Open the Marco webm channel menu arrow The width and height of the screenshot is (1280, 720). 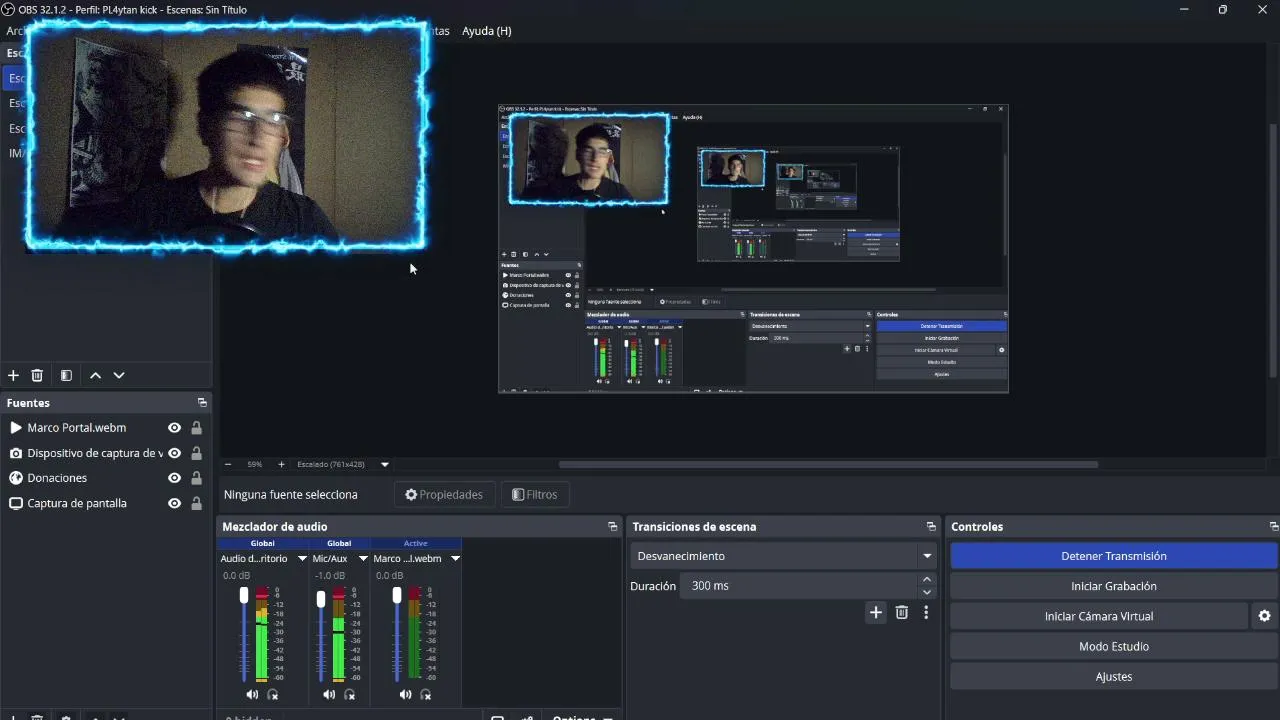click(x=455, y=559)
